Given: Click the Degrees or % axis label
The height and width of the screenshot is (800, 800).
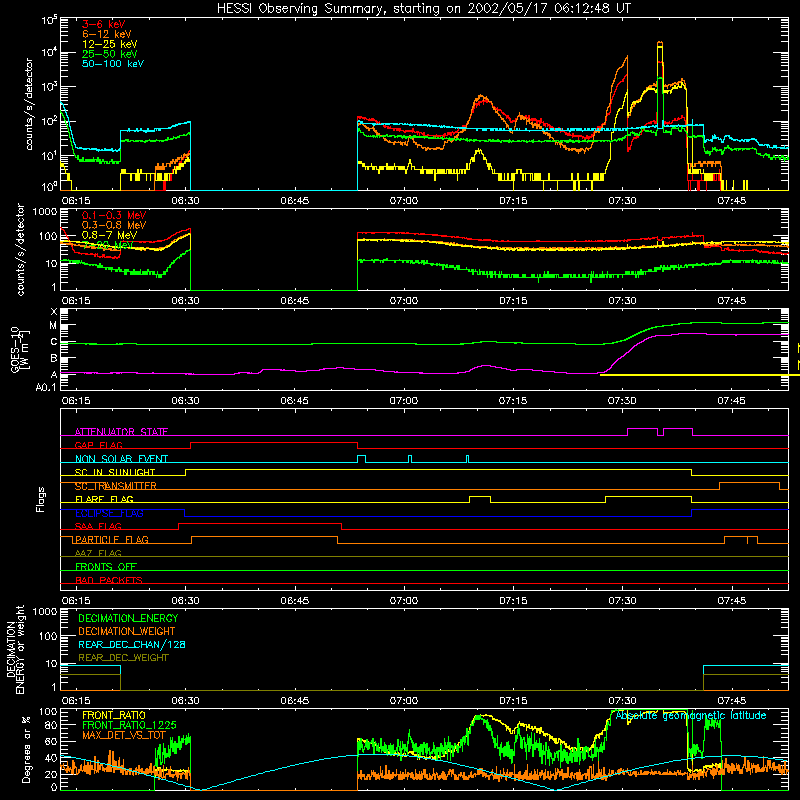Looking at the screenshot, I should [x=26, y=749].
